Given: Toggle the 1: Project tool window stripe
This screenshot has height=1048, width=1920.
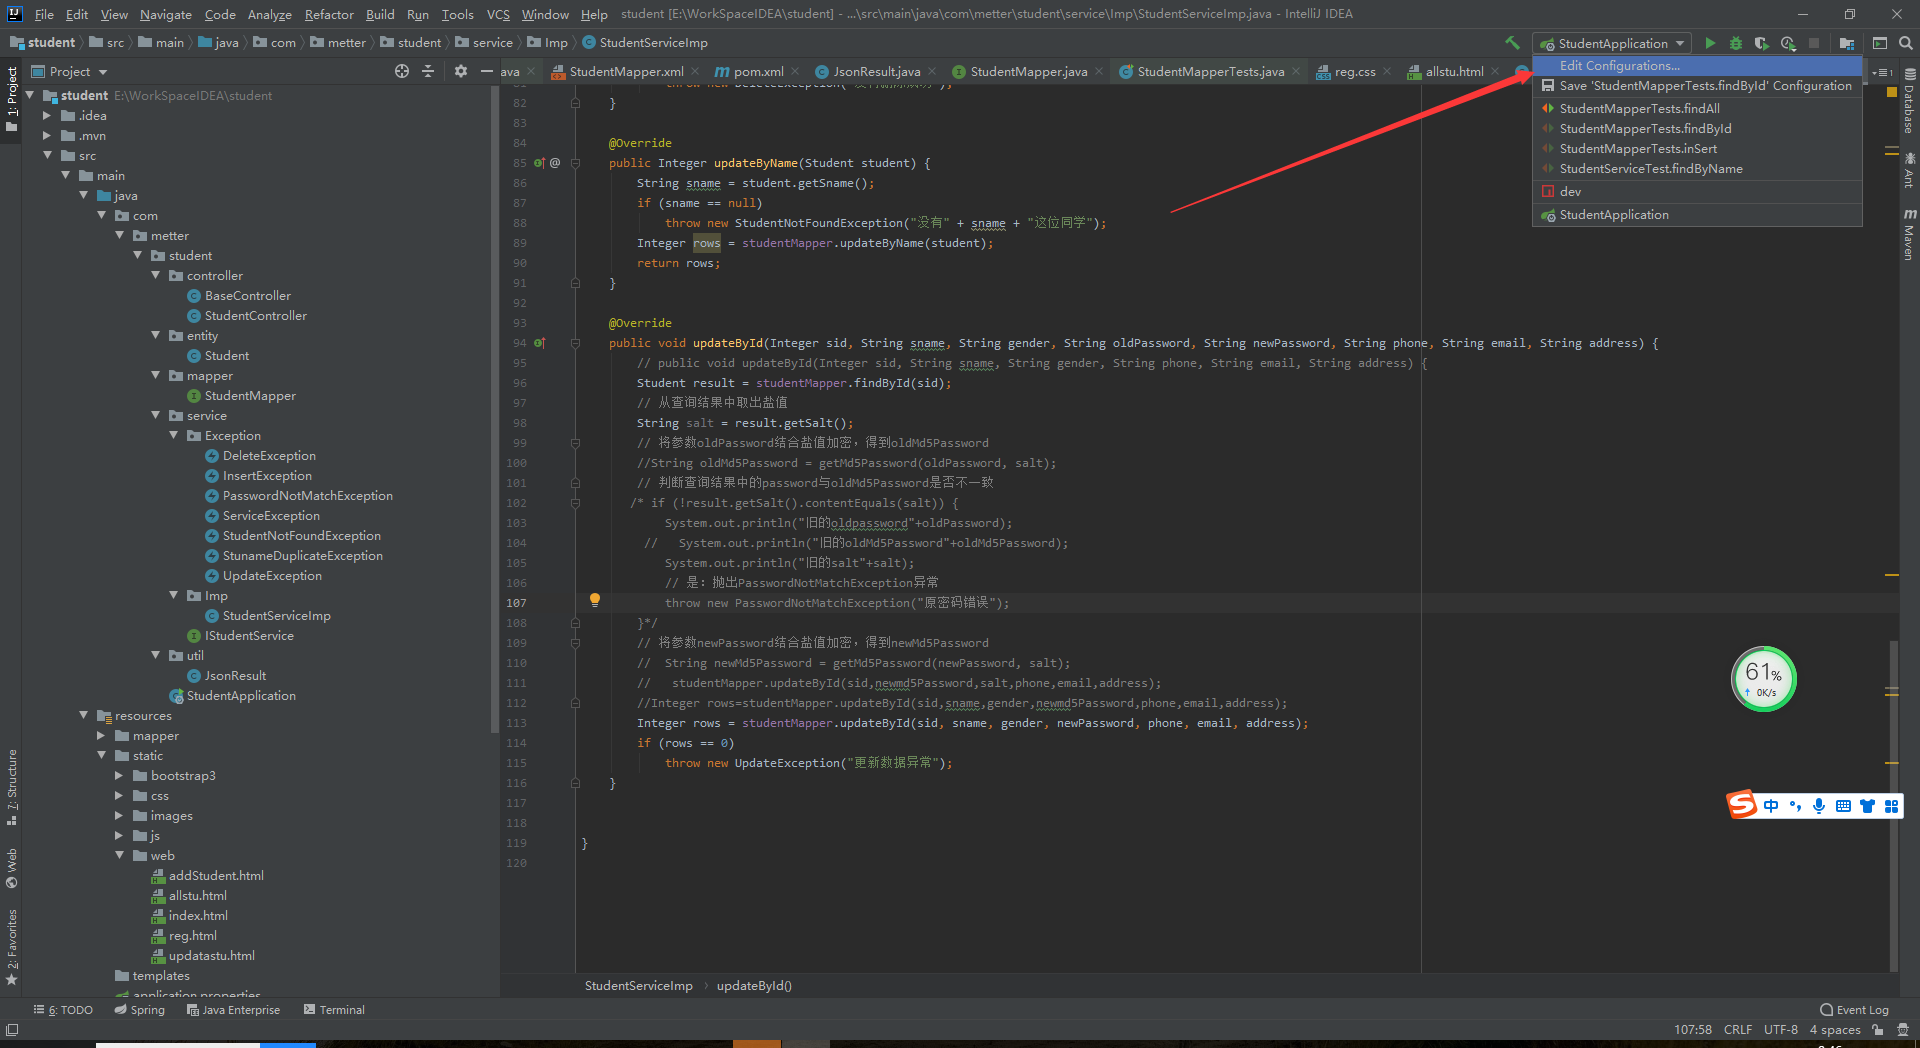Looking at the screenshot, I should 12,98.
